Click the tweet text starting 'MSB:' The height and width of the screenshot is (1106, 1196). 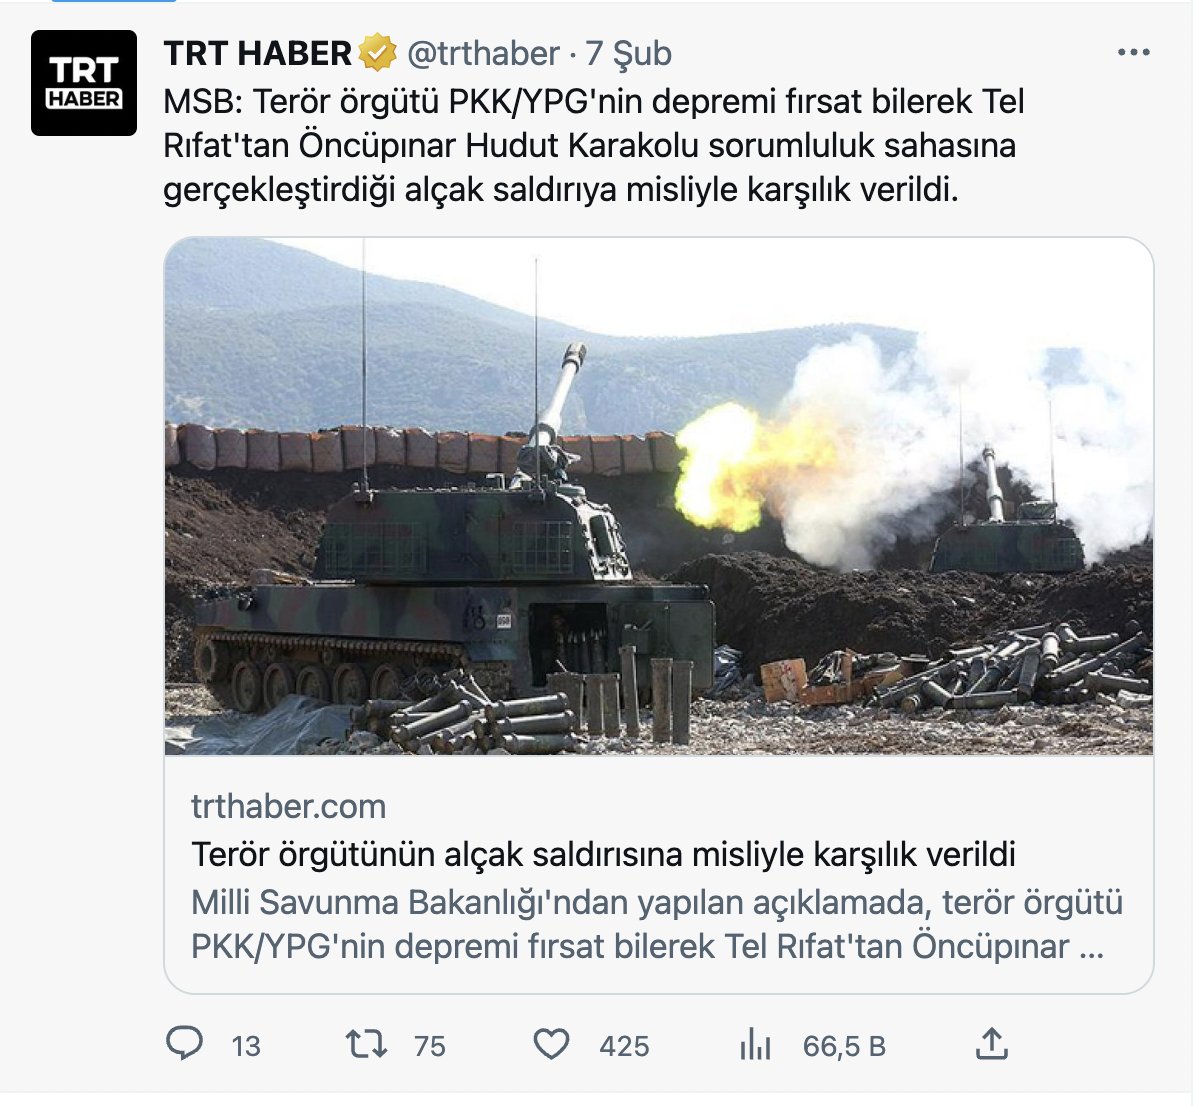point(593,145)
